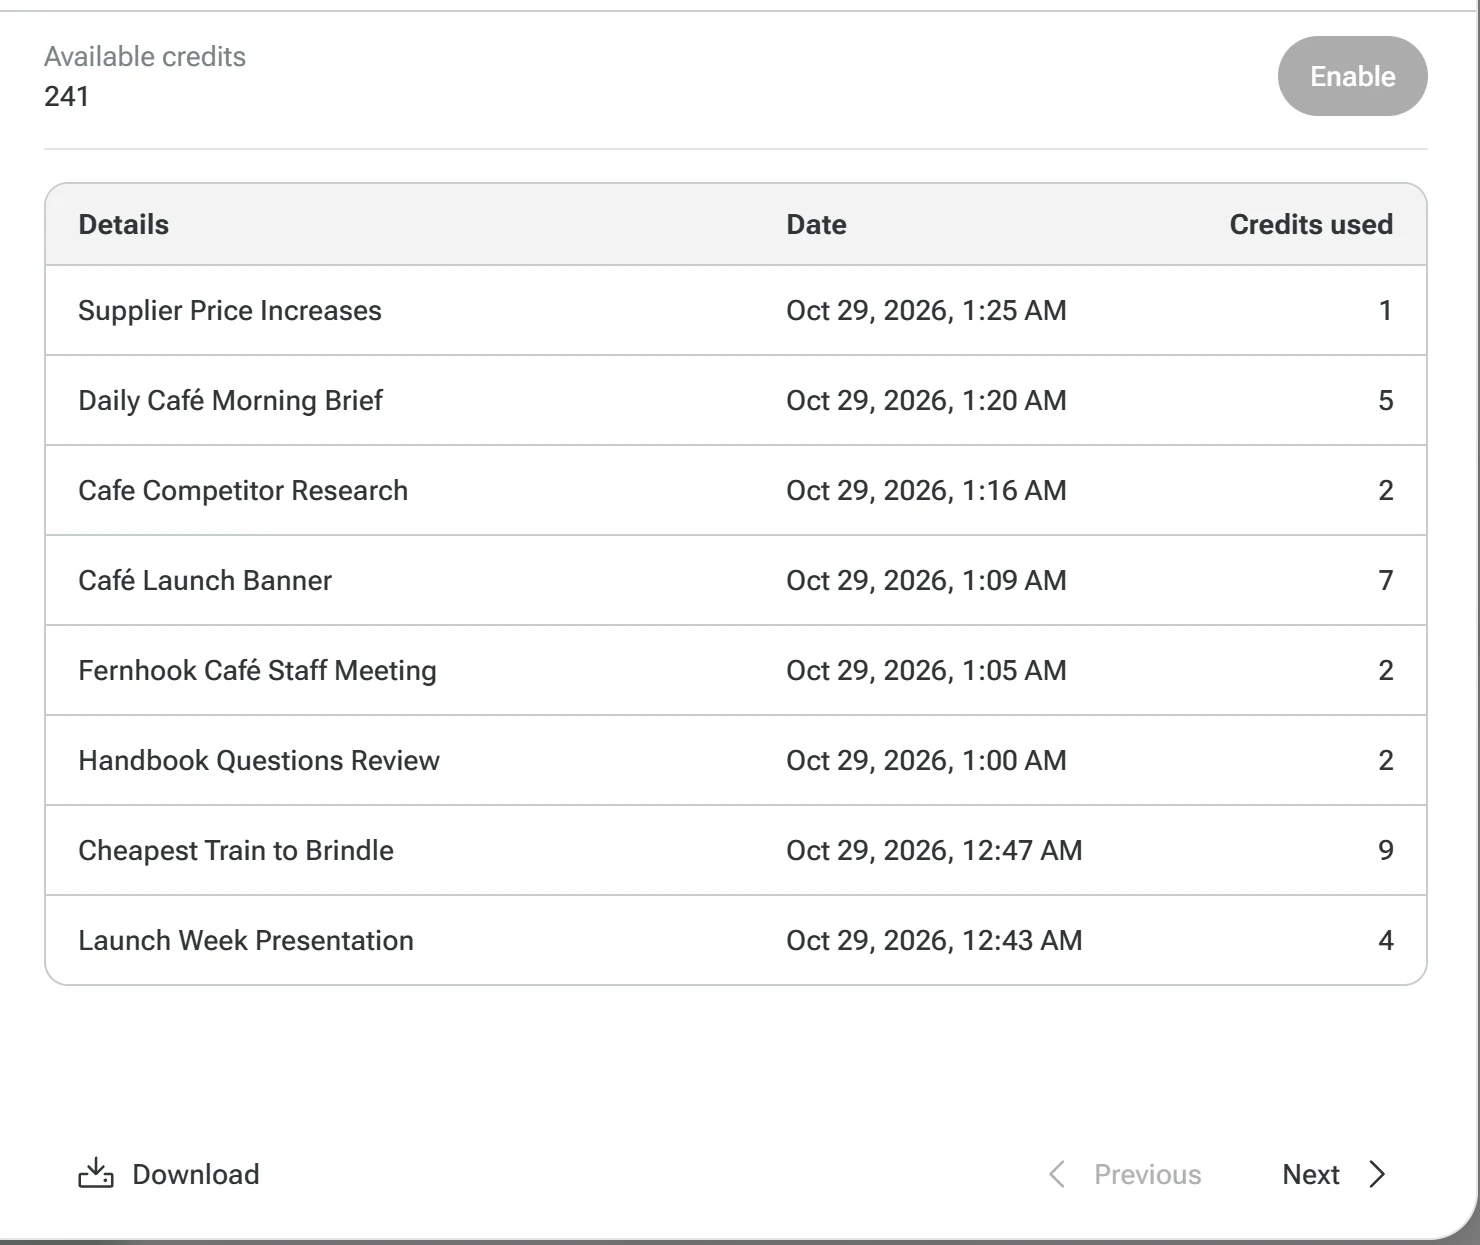Image resolution: width=1480 pixels, height=1245 pixels.
Task: Select Cheapest Train to Brindle entry
Action: tap(236, 850)
